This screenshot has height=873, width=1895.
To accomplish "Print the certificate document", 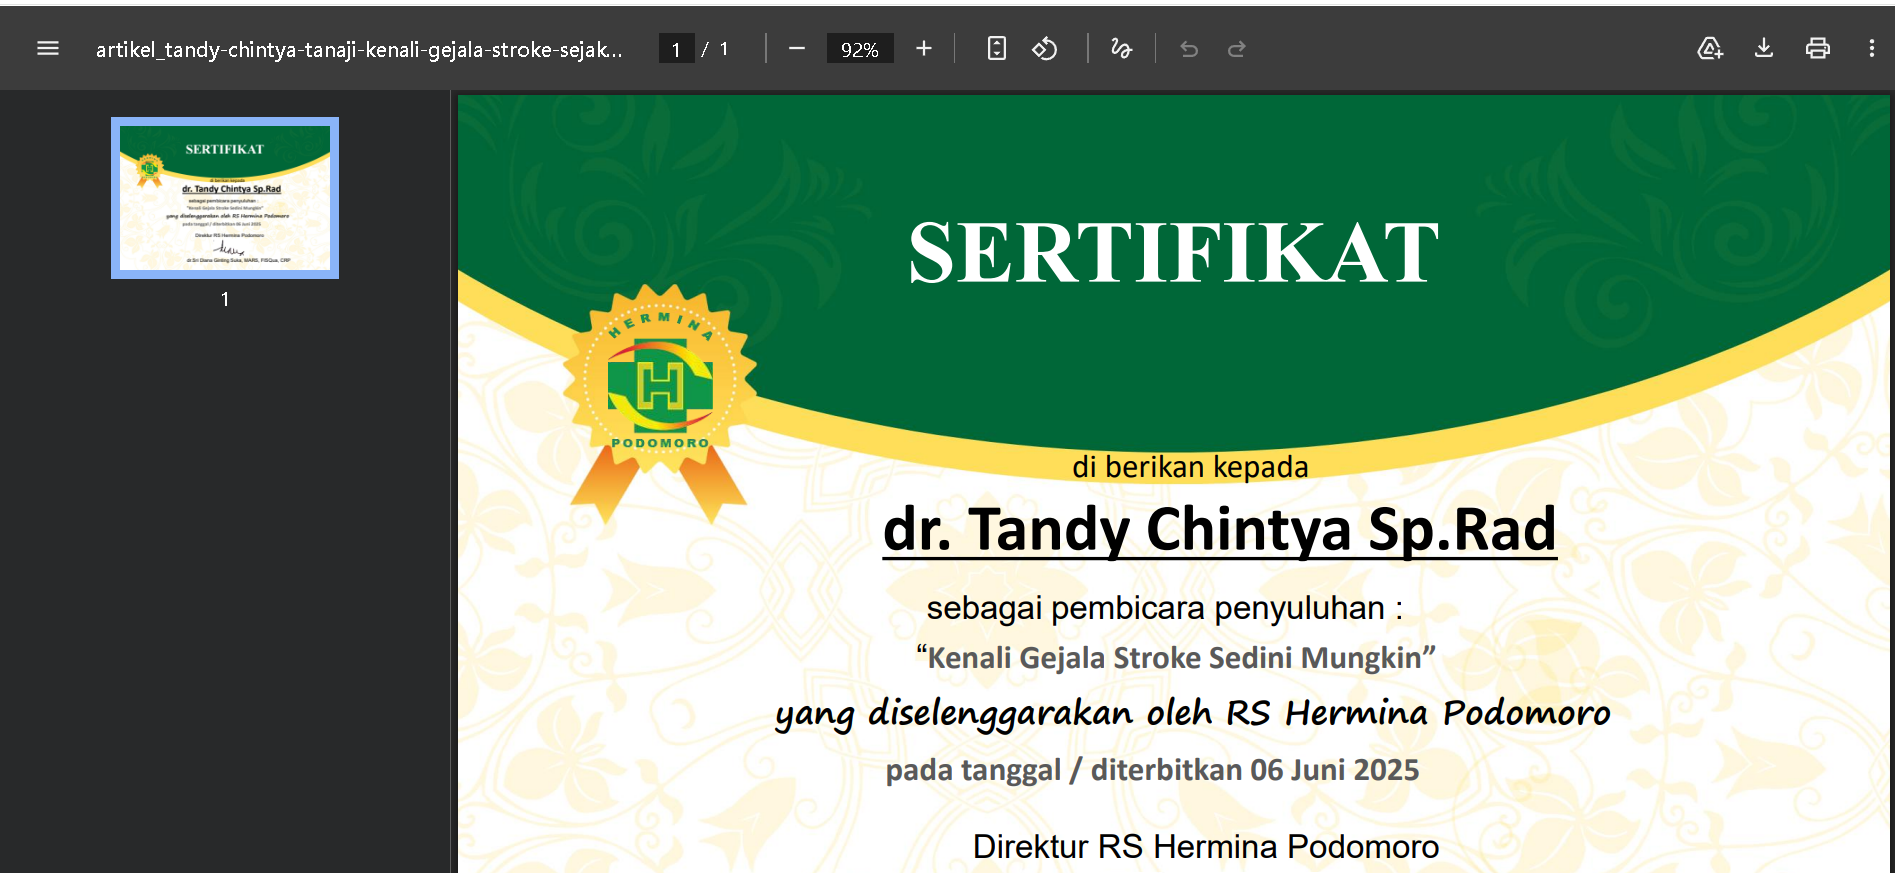I will (1817, 49).
